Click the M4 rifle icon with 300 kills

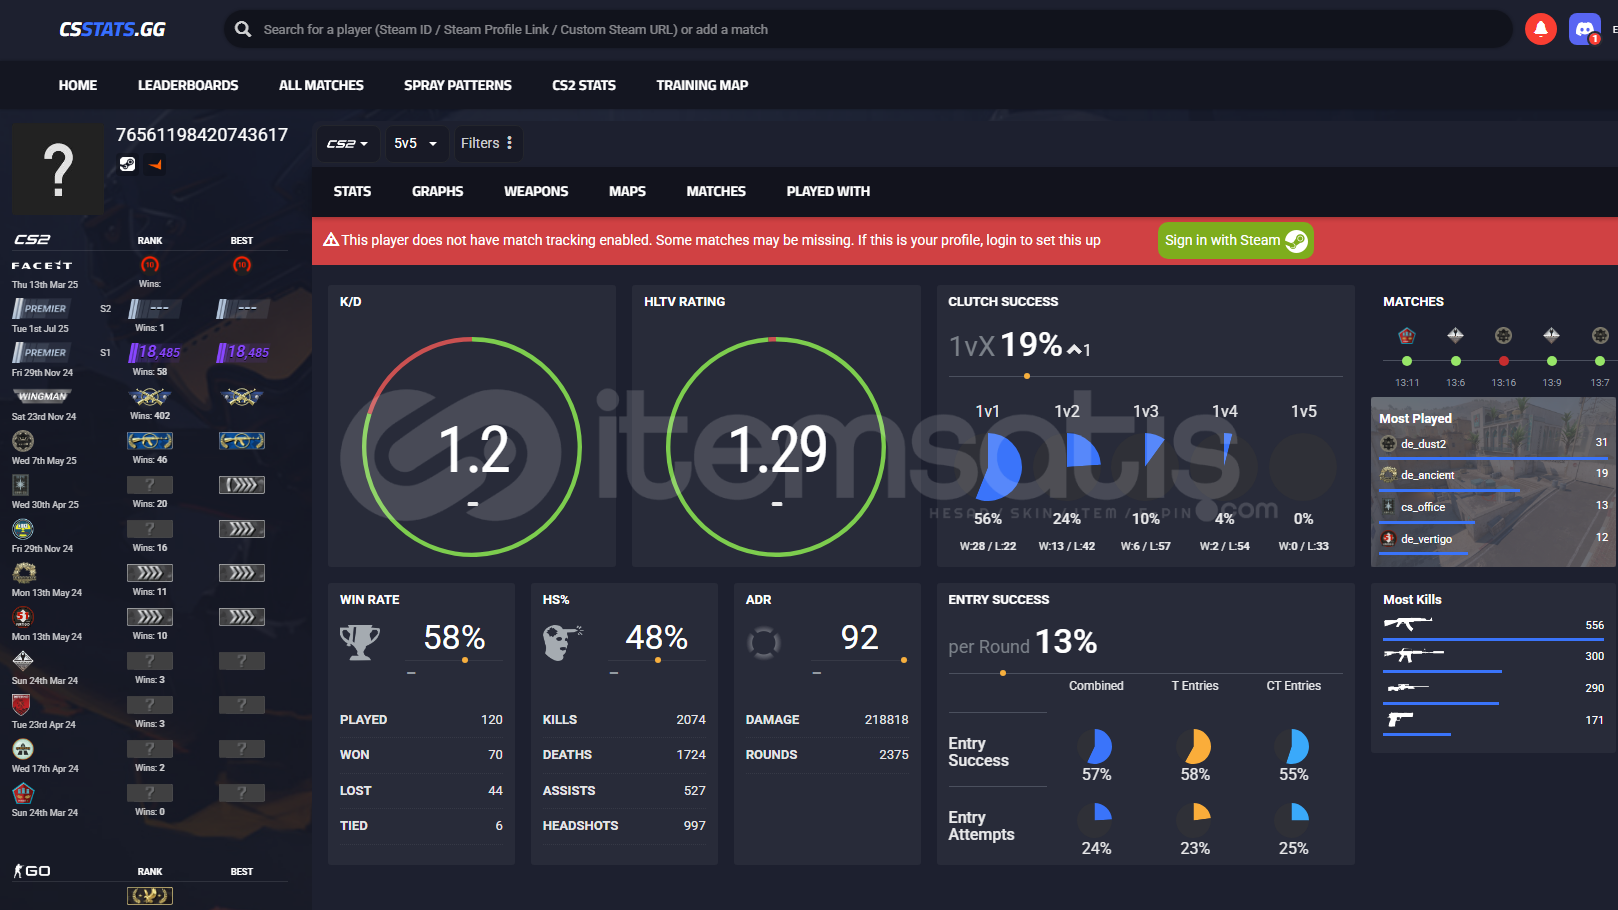click(1413, 655)
